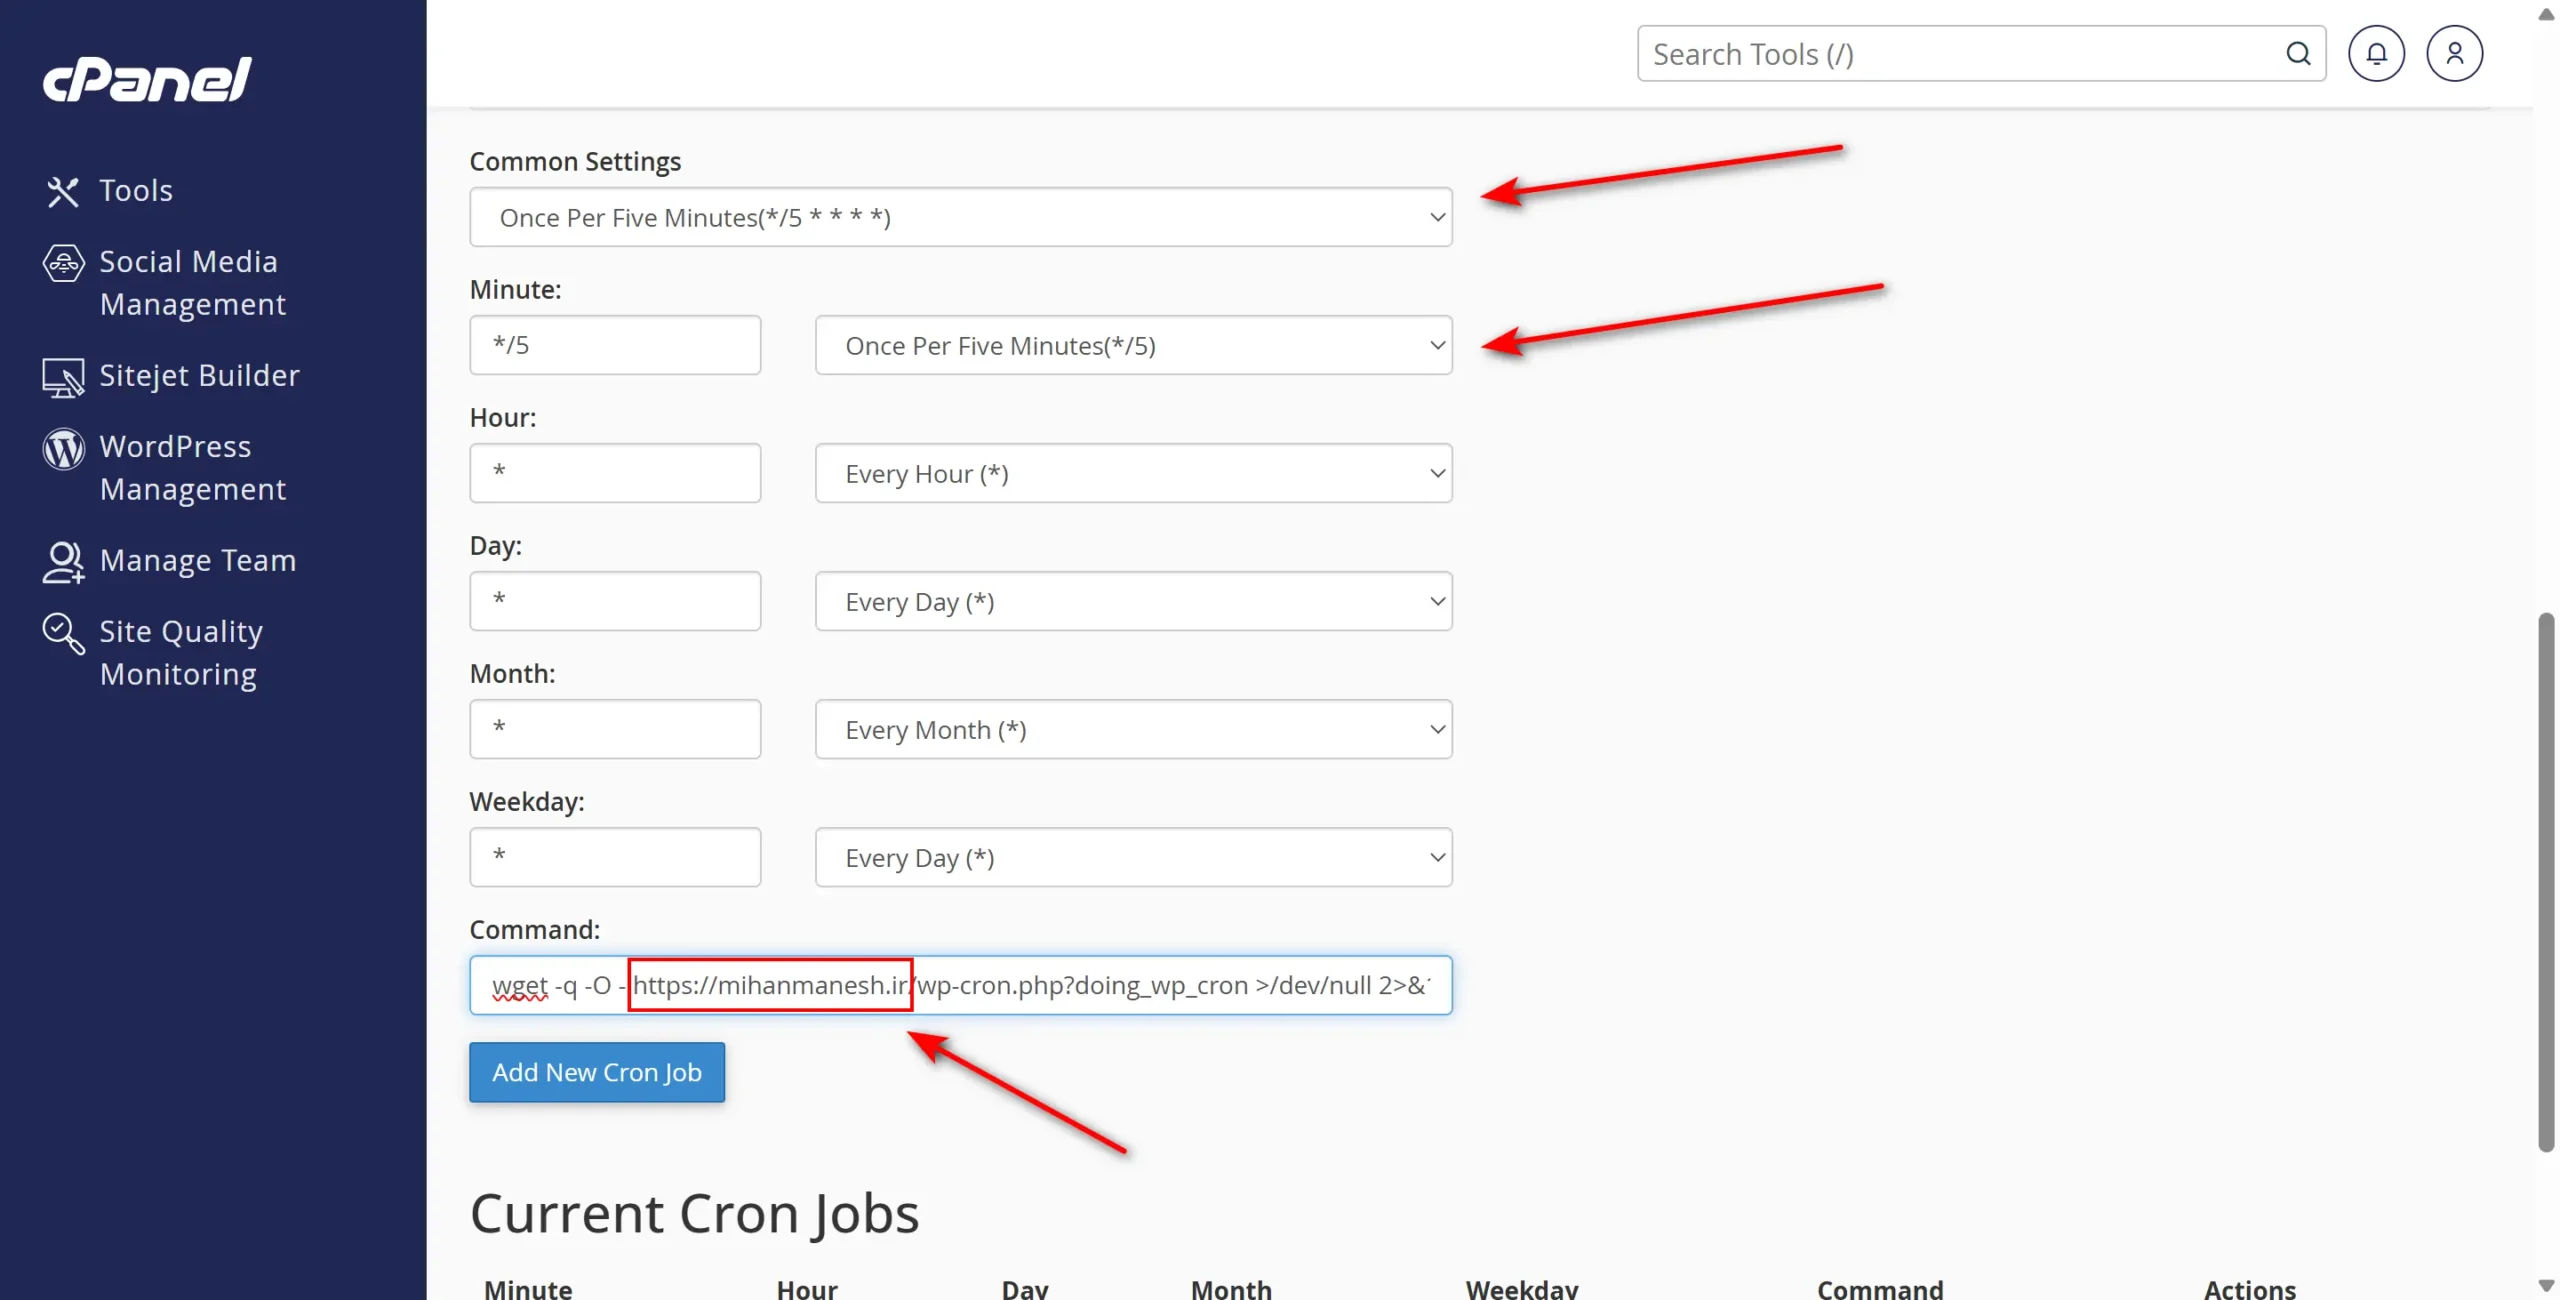Open WordPress Management from sidebar
The image size is (2560, 1300).
pos(193,467)
